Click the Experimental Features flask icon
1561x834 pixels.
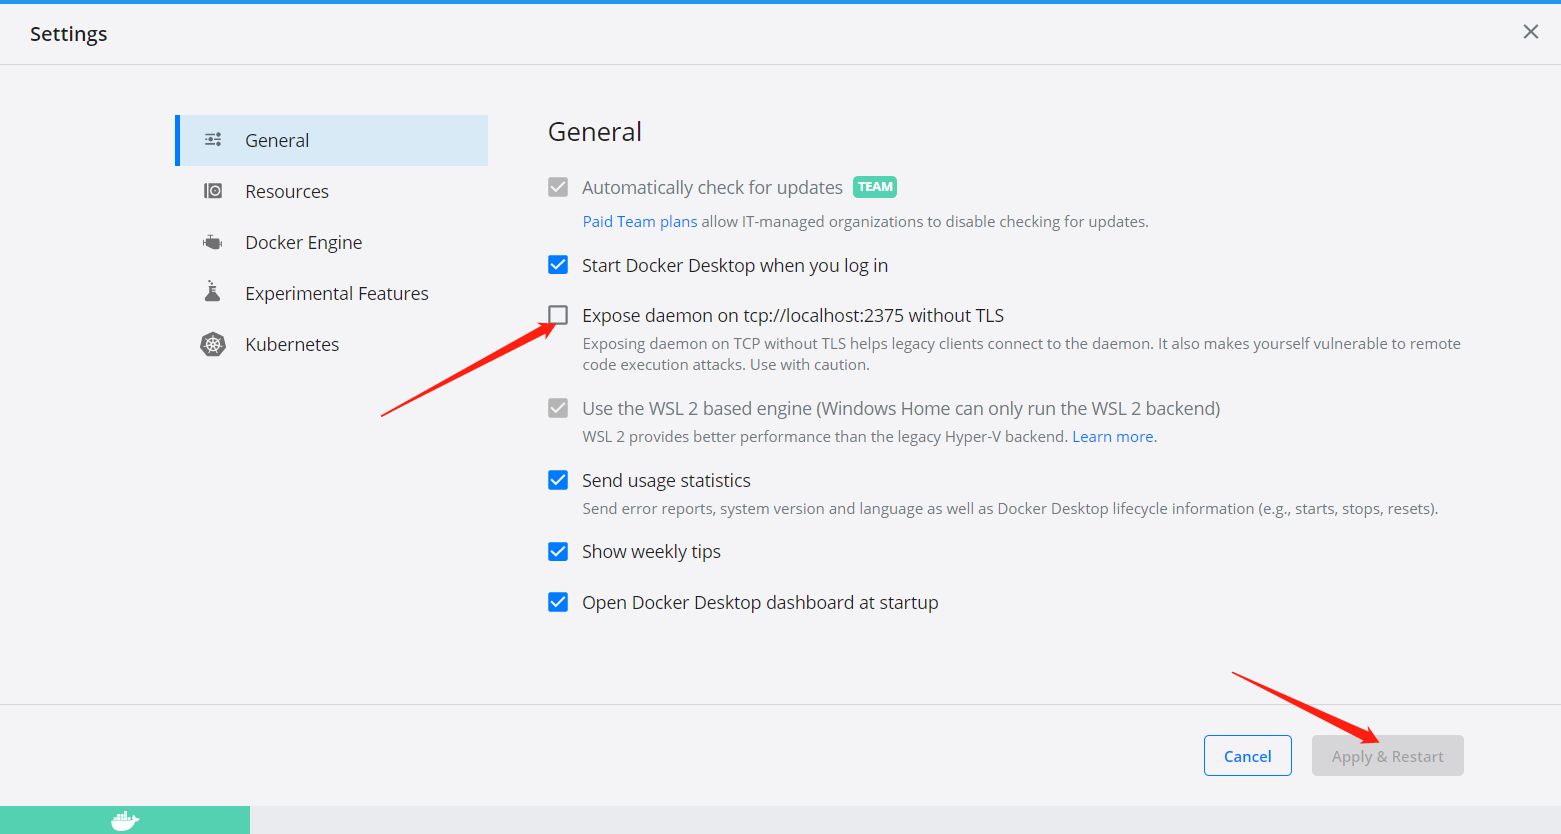(x=212, y=292)
